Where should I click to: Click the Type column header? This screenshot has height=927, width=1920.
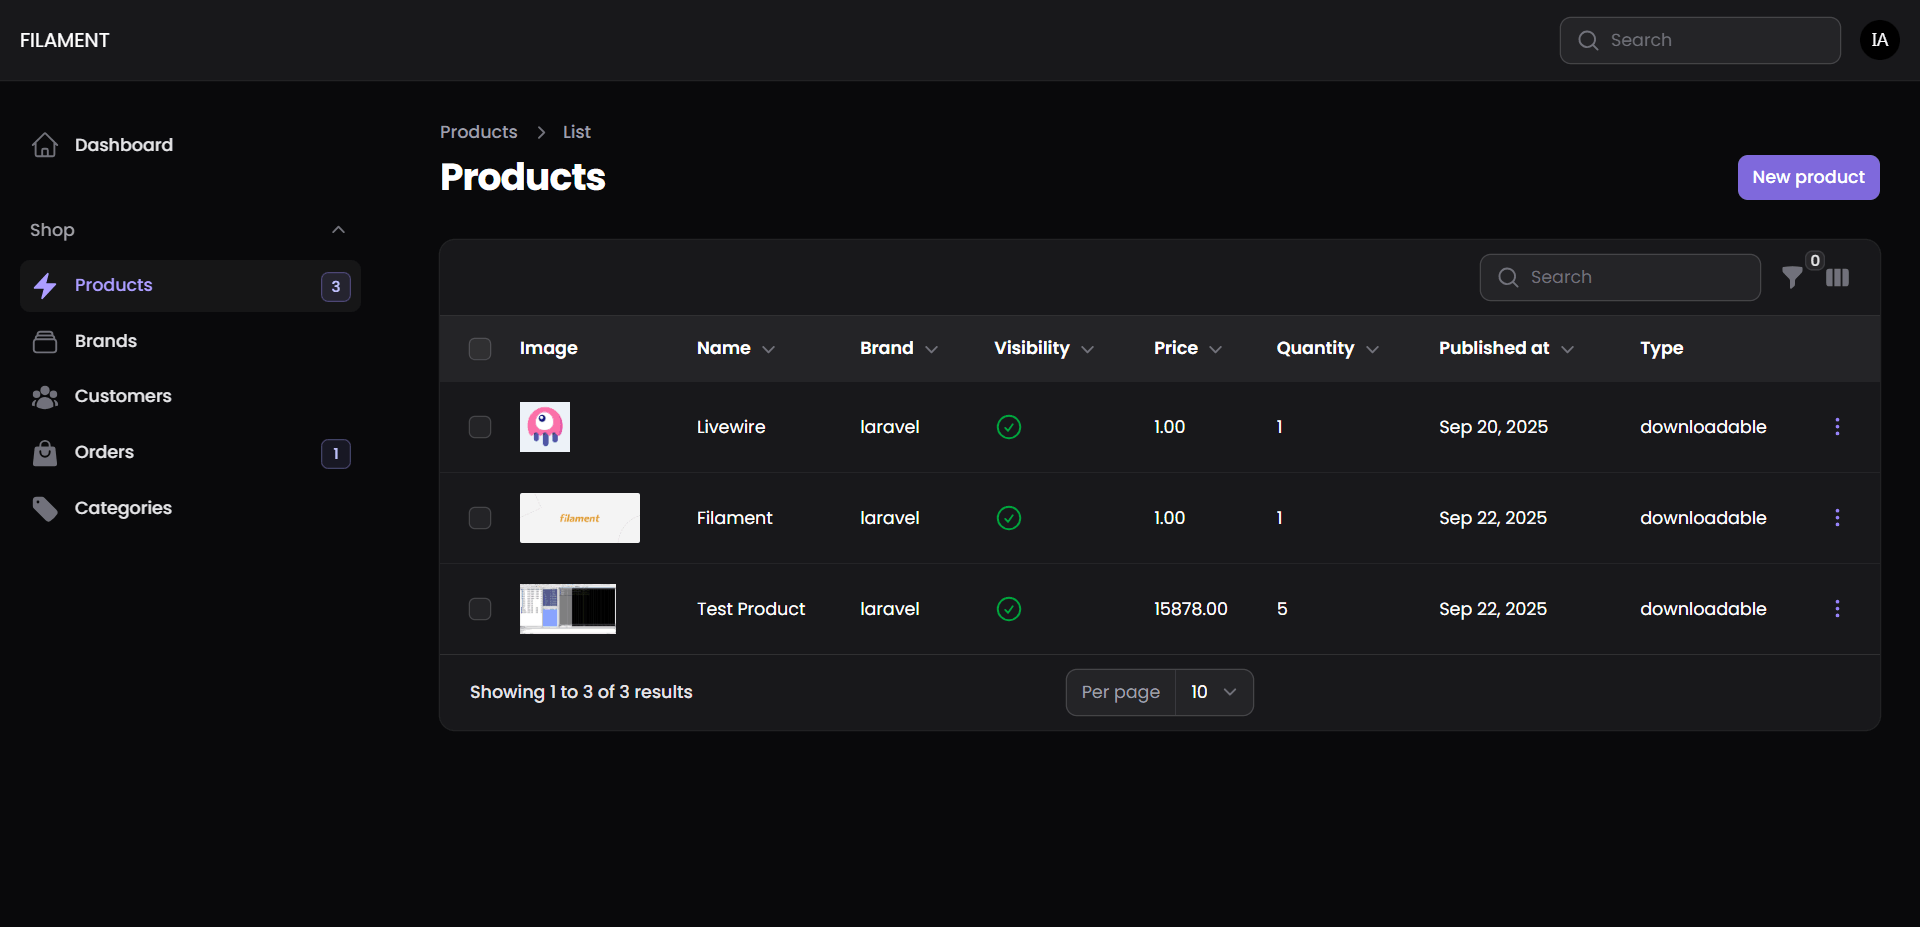1662,348
